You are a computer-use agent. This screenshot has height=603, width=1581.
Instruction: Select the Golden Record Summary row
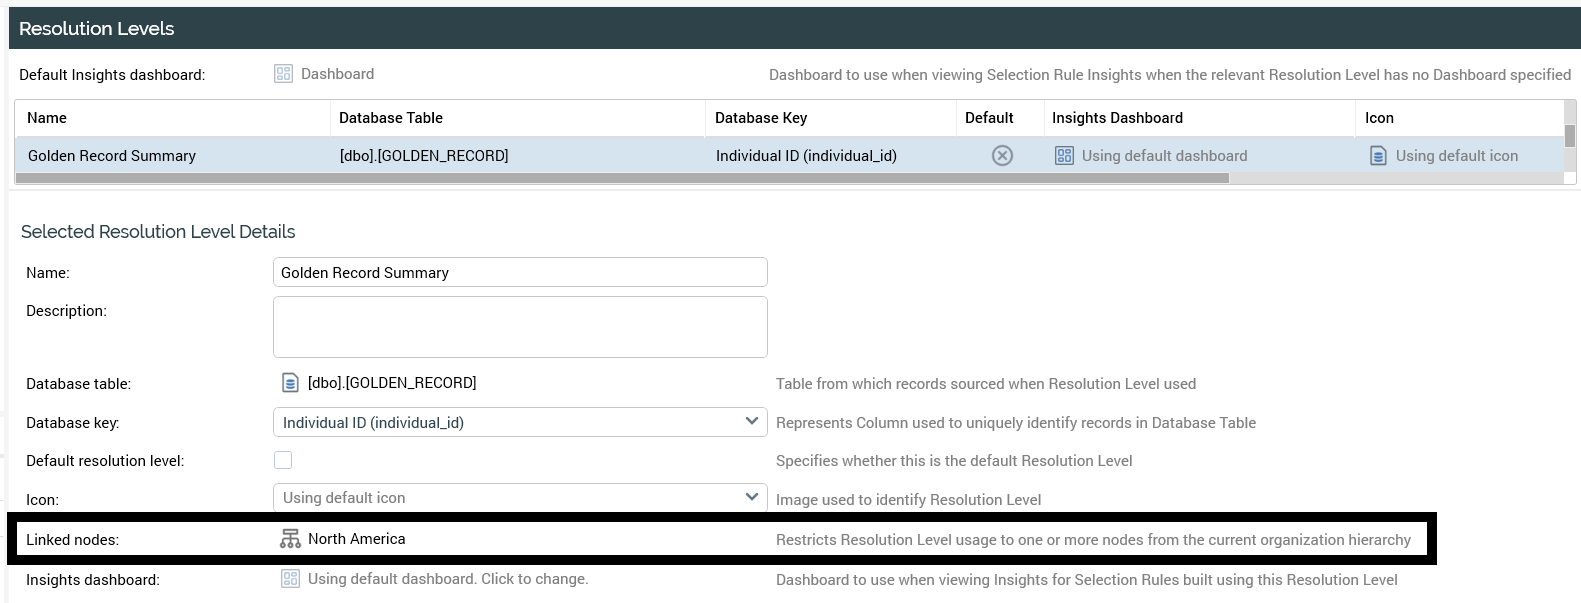click(x=112, y=156)
